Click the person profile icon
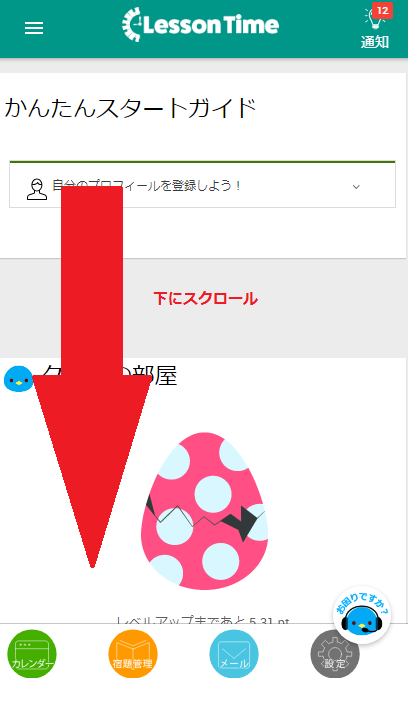 click(x=37, y=189)
